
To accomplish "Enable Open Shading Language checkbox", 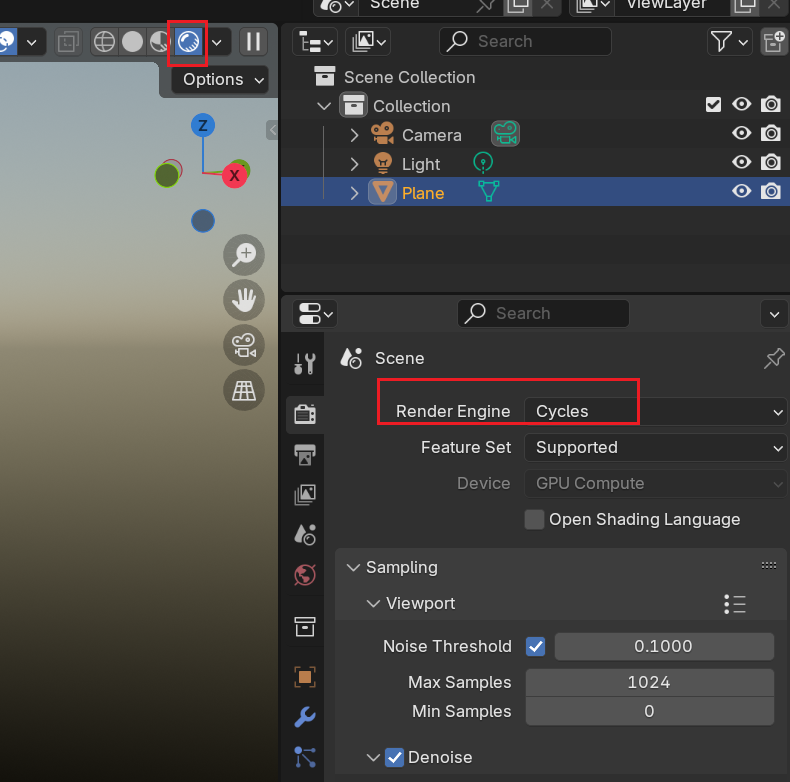I will [534, 519].
